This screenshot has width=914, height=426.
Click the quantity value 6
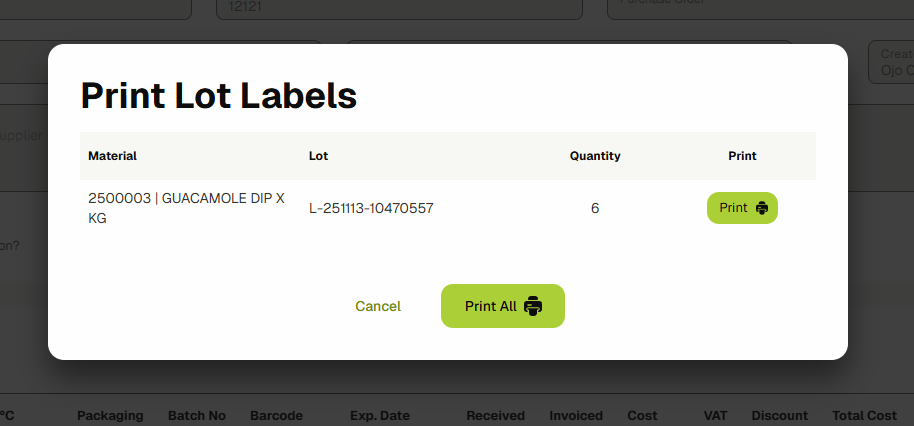(595, 208)
